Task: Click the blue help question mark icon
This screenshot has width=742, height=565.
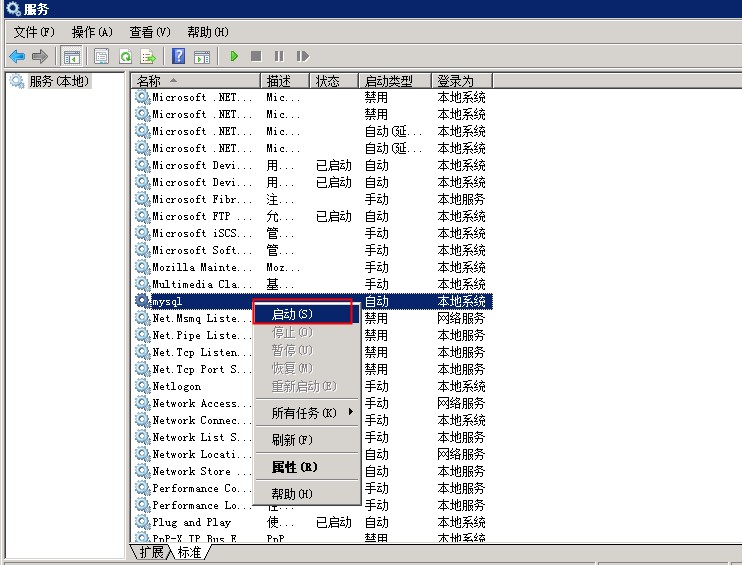Action: (178, 57)
